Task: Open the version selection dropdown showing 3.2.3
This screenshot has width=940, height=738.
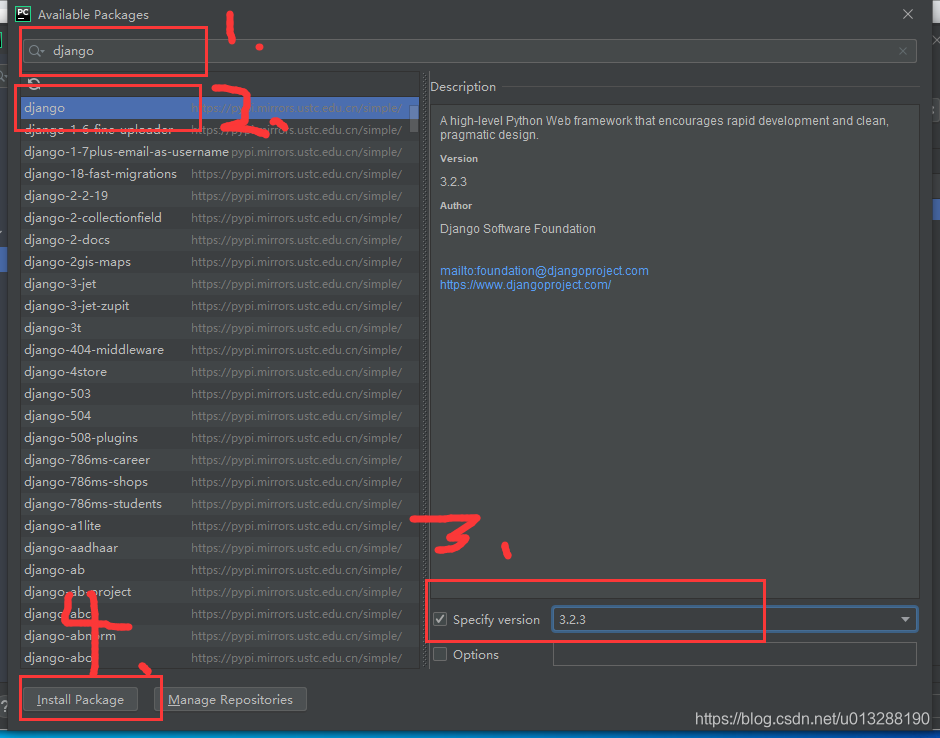Action: click(905, 618)
